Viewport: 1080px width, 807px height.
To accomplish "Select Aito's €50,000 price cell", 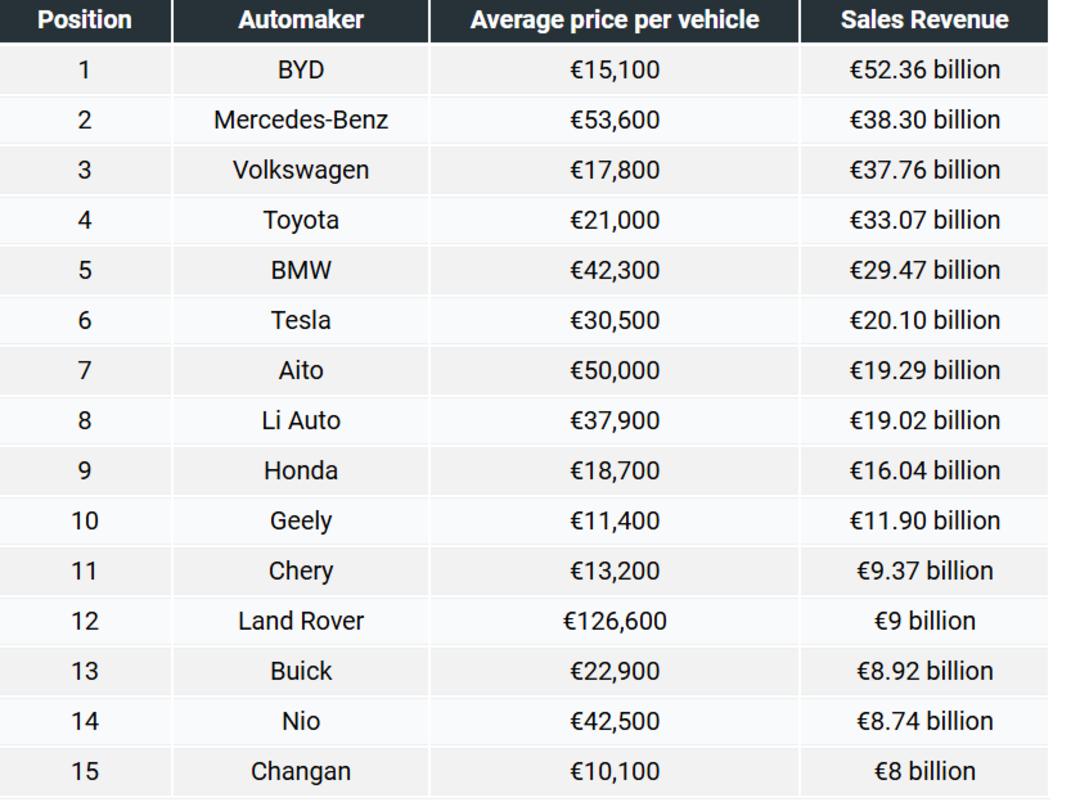I will (614, 370).
